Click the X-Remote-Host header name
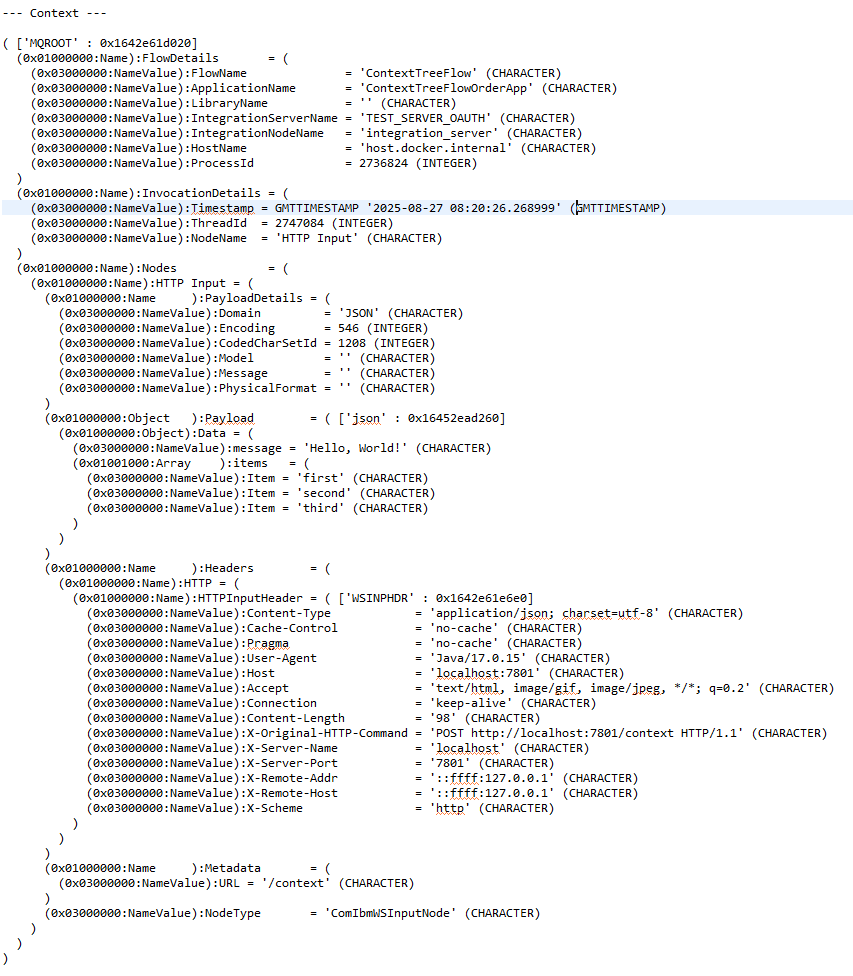Image resolution: width=853 pixels, height=976 pixels. tap(292, 793)
